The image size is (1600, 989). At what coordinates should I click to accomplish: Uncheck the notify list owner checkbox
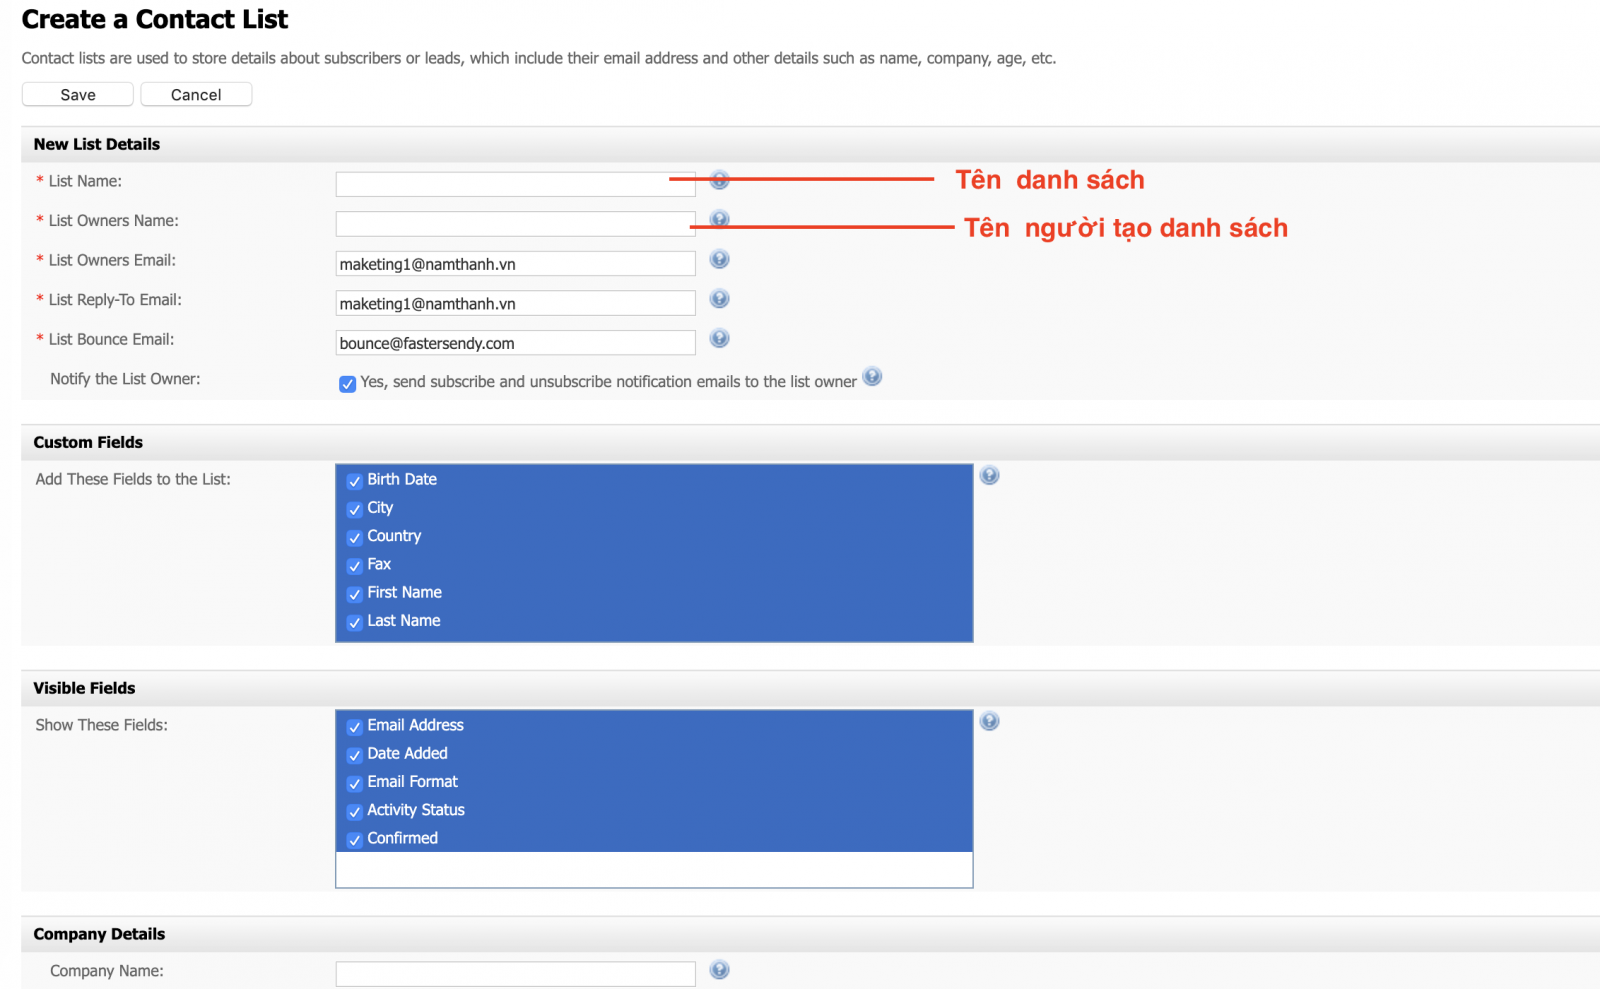click(348, 384)
